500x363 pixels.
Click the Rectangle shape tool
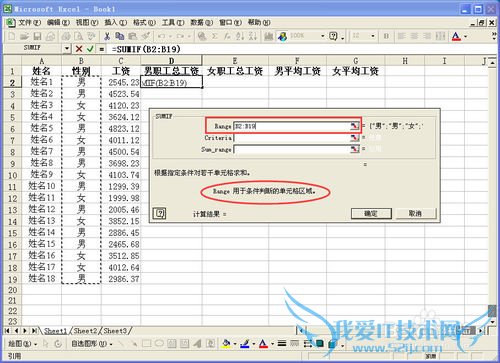coord(146,343)
